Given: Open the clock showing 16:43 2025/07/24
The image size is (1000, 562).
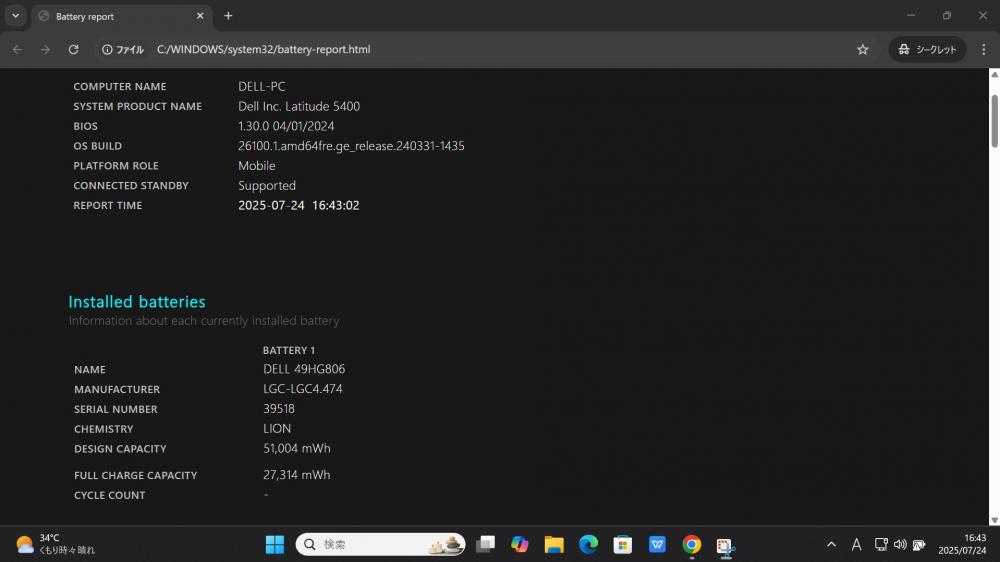Looking at the screenshot, I should click(962, 544).
